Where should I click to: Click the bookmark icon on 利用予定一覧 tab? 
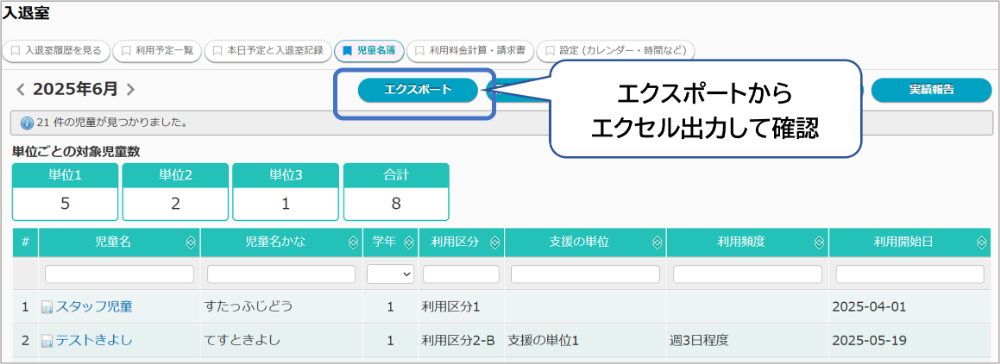point(126,50)
